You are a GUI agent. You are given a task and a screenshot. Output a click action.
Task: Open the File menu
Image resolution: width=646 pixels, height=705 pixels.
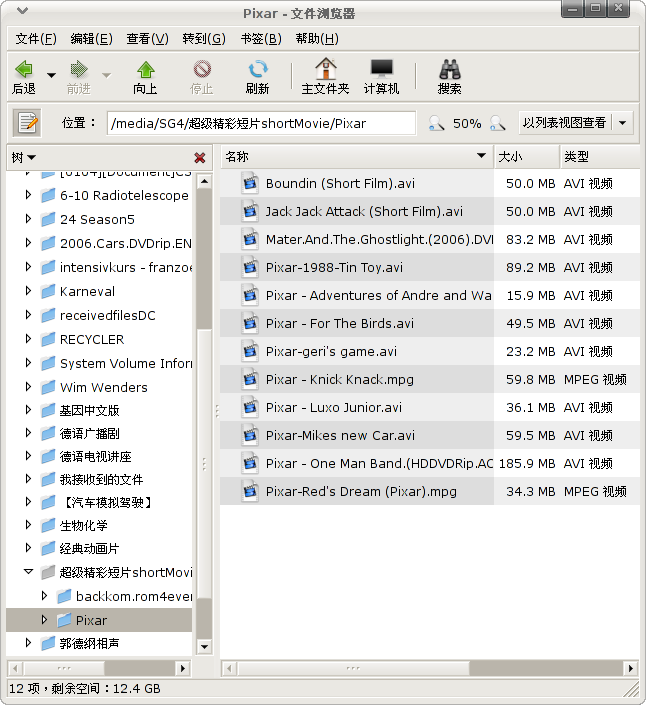pyautogui.click(x=36, y=39)
